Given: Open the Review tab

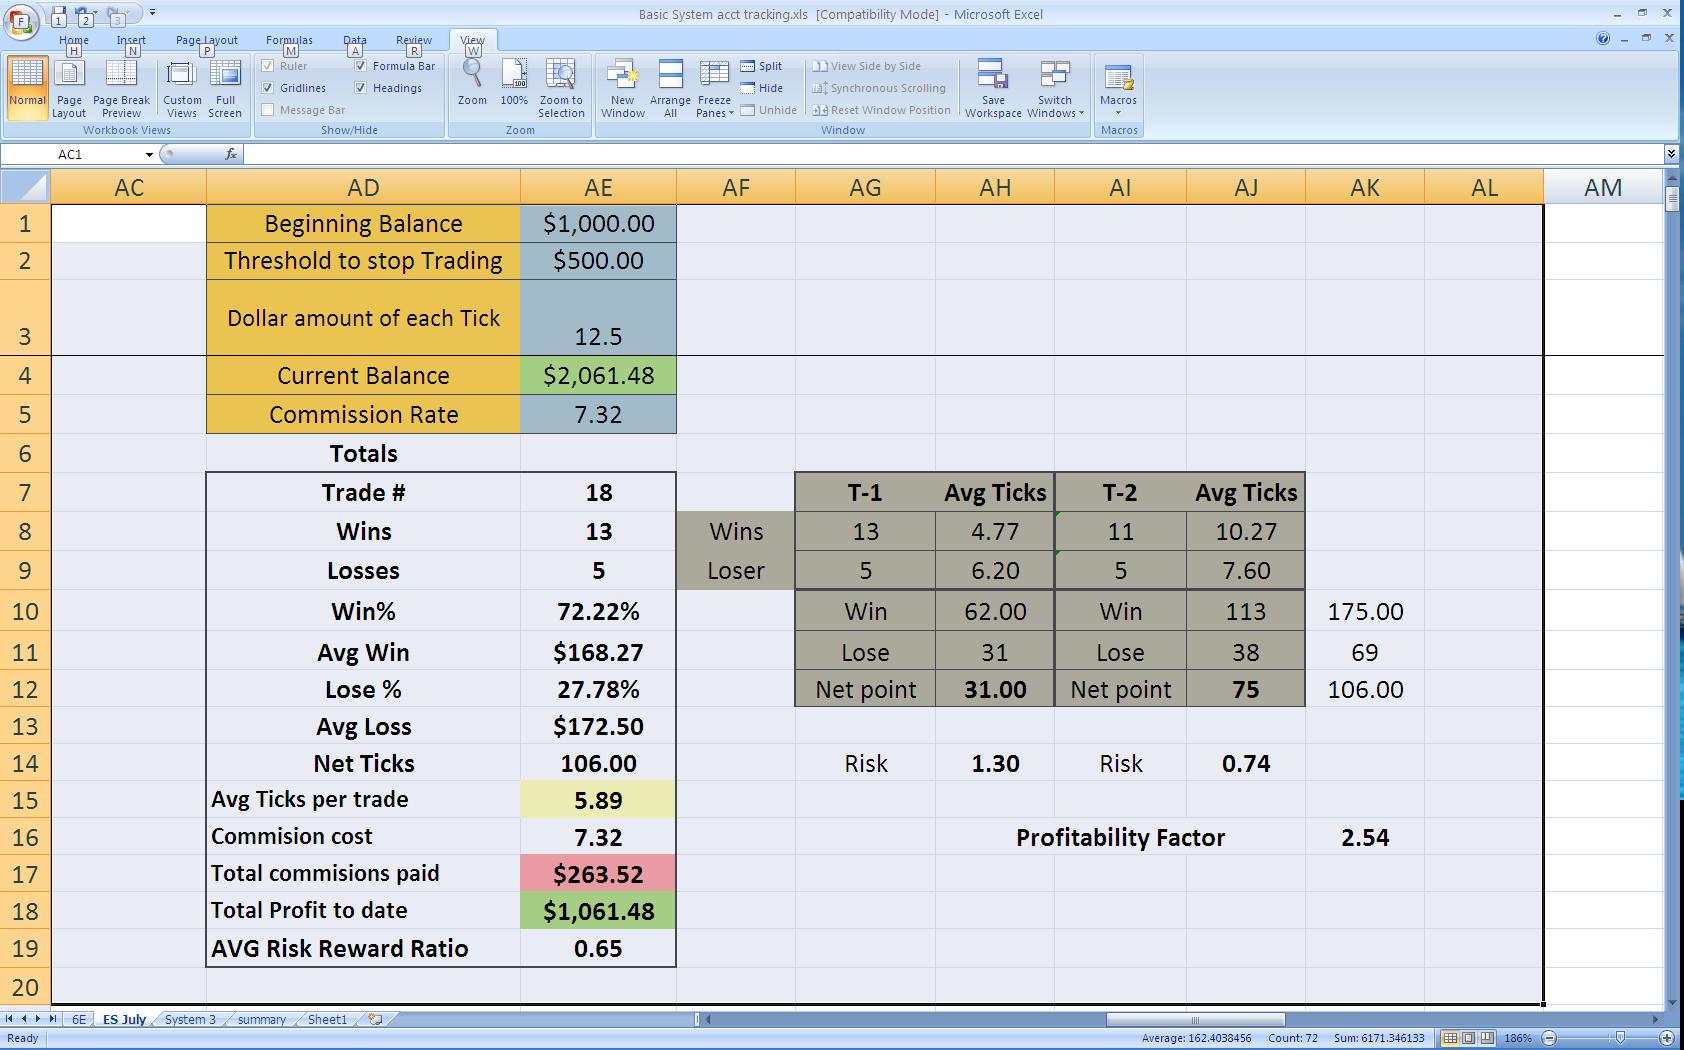Looking at the screenshot, I should [x=413, y=41].
